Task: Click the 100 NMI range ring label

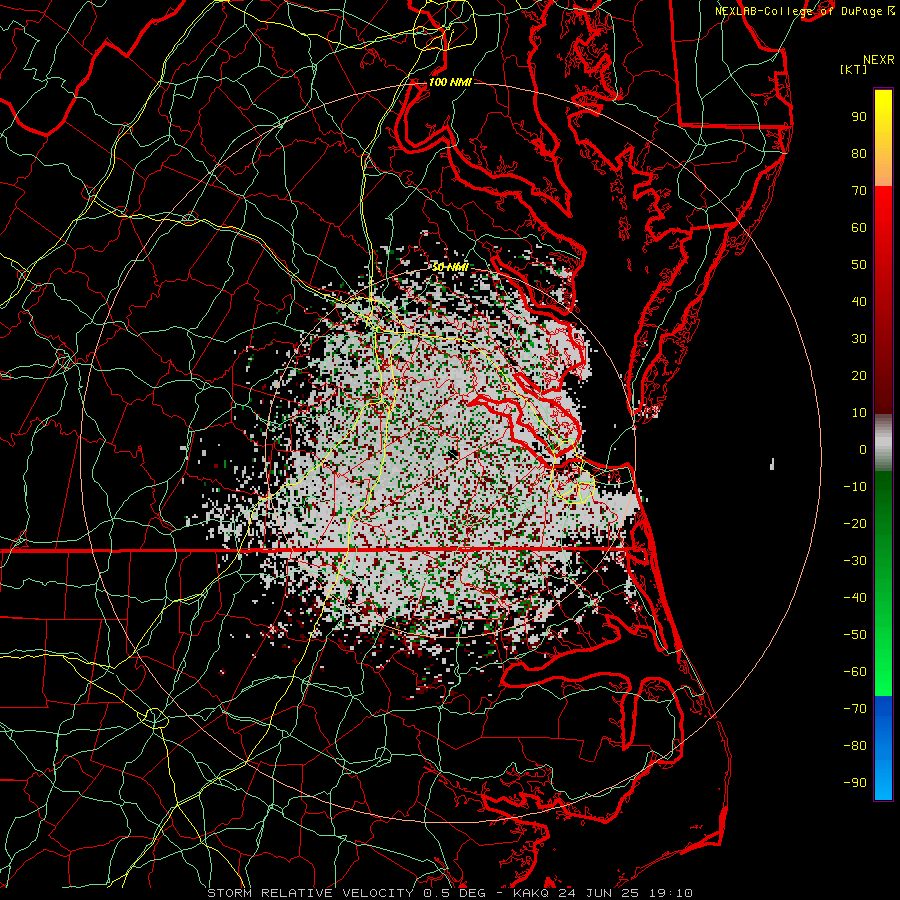Action: [x=450, y=82]
